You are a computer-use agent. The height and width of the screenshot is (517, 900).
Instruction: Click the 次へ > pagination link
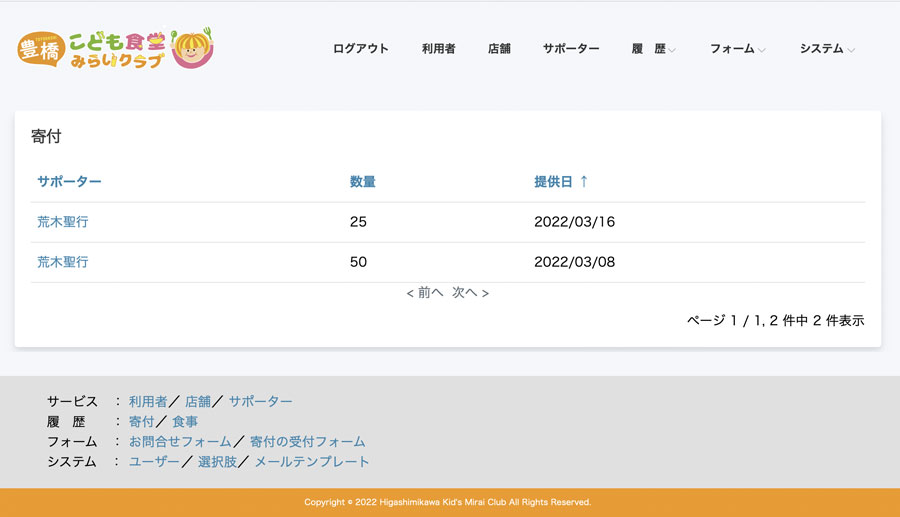click(470, 293)
